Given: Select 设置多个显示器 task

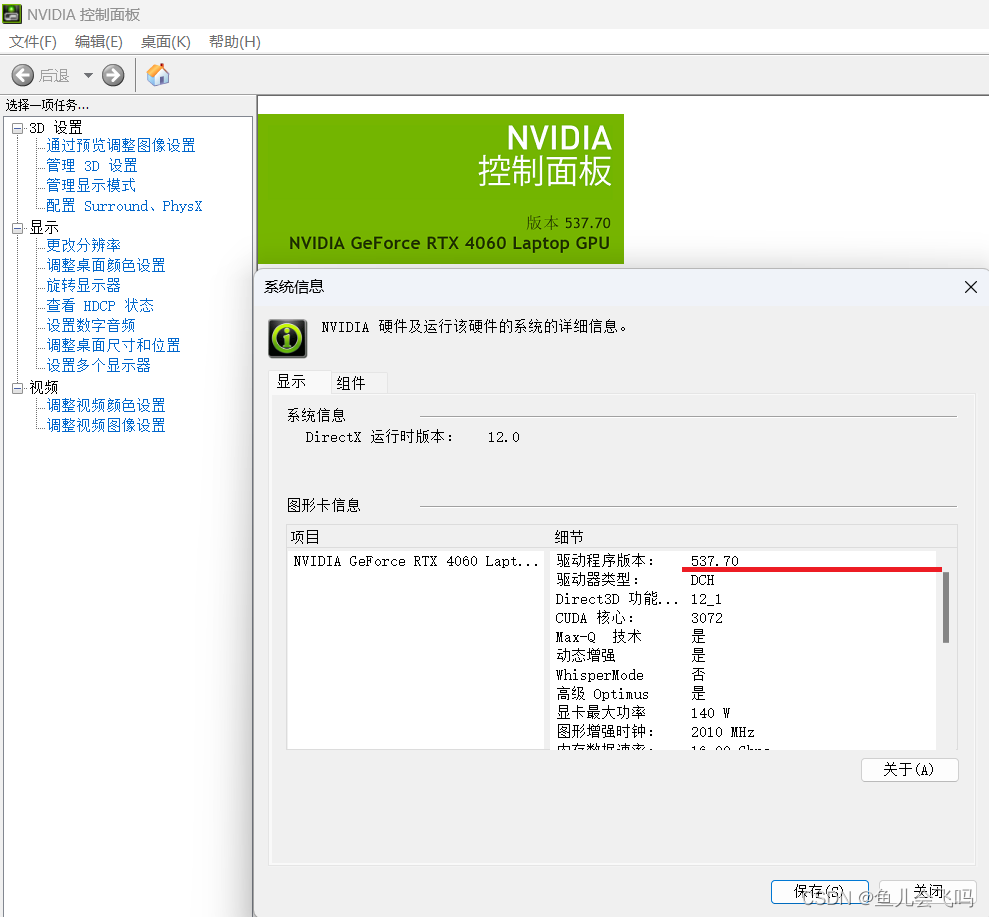Looking at the screenshot, I should 98,366.
